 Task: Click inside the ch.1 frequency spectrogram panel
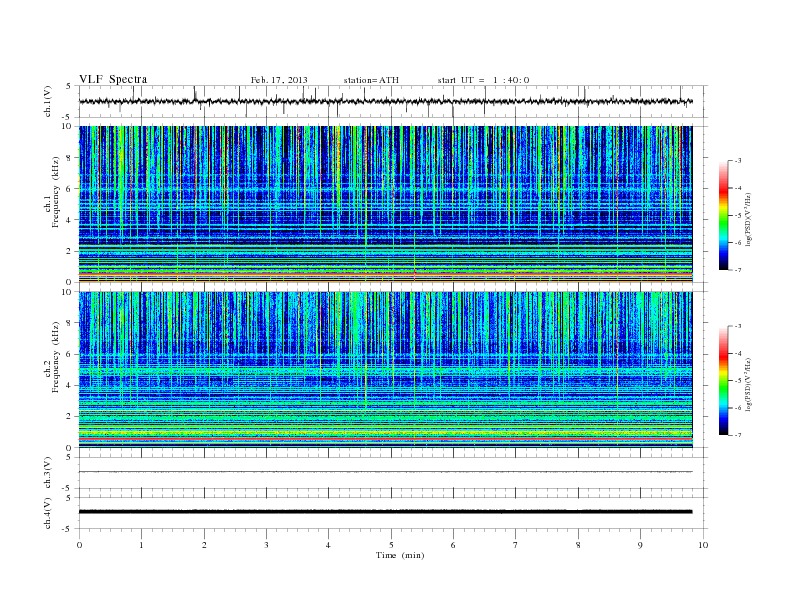click(x=385, y=204)
